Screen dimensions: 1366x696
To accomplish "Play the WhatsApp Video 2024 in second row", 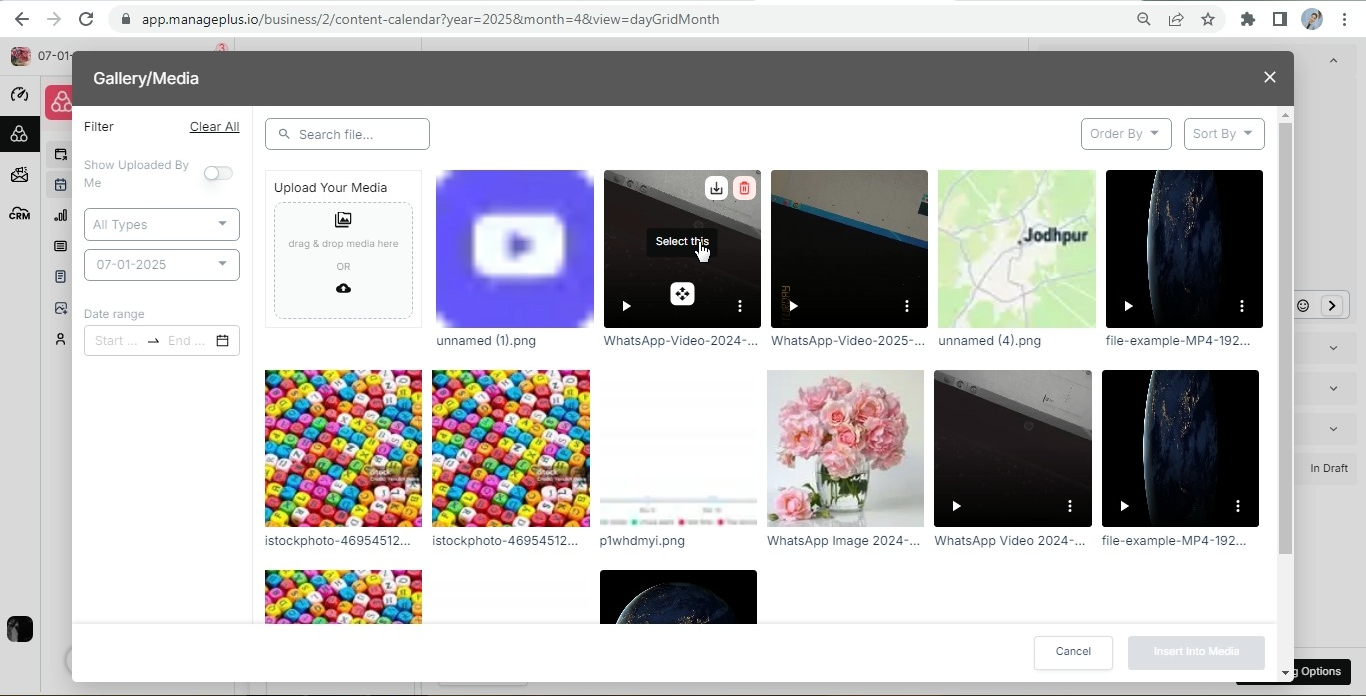I will (956, 506).
